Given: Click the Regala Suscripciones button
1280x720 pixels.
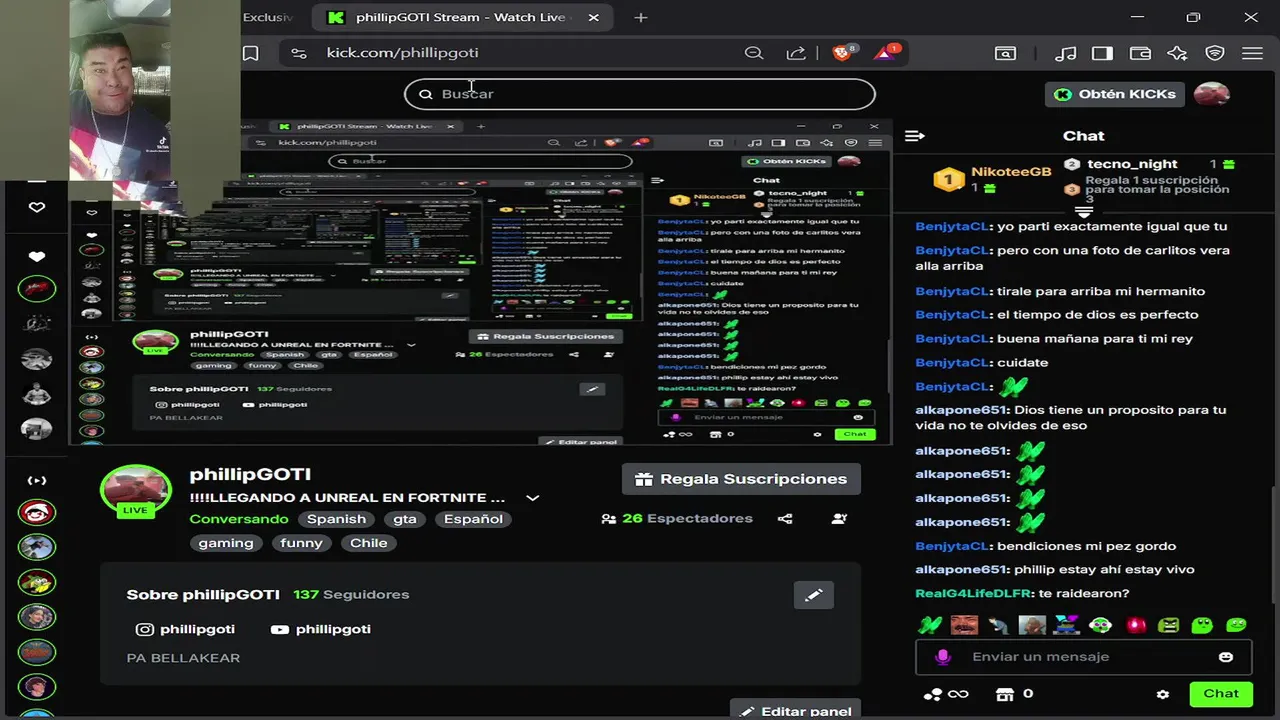Looking at the screenshot, I should click(741, 479).
